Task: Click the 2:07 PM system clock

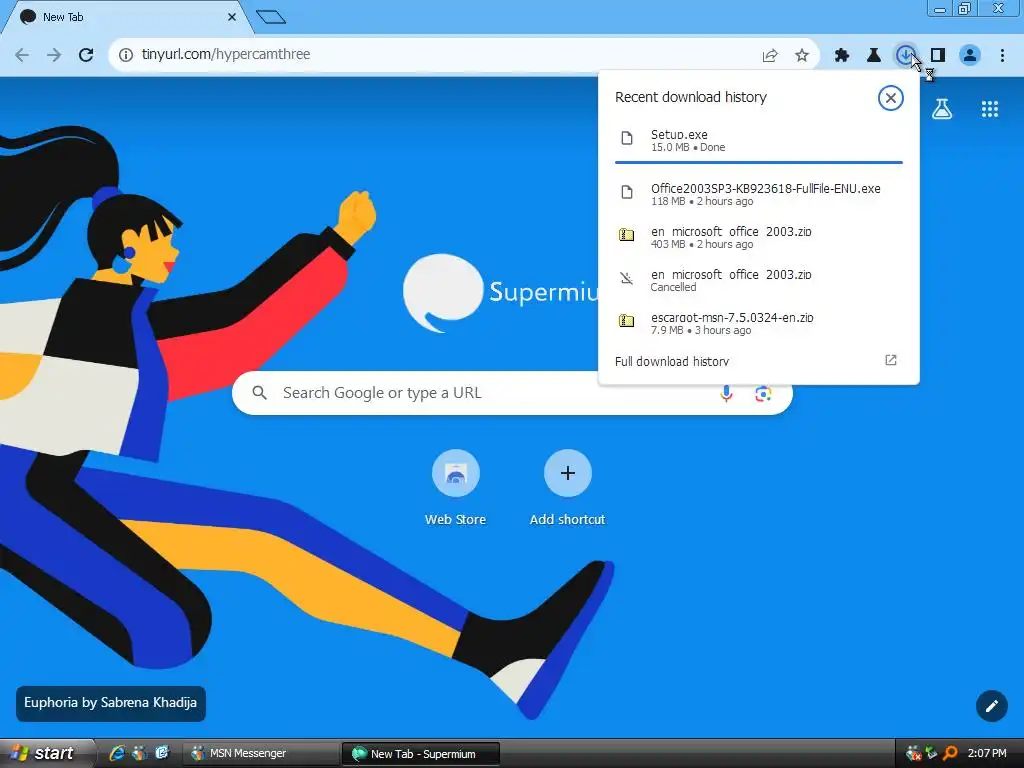Action: pyautogui.click(x=987, y=754)
